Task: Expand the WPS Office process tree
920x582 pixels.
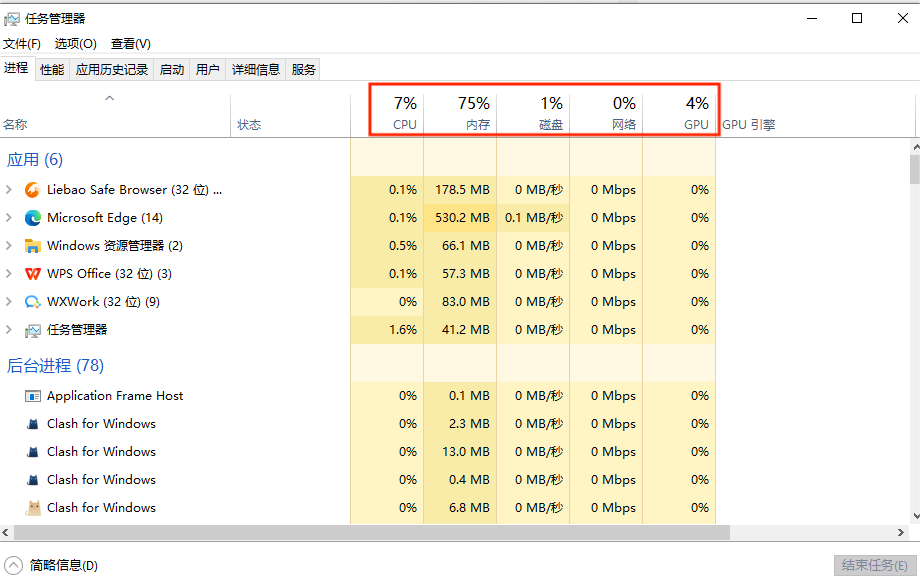Action: [9, 274]
